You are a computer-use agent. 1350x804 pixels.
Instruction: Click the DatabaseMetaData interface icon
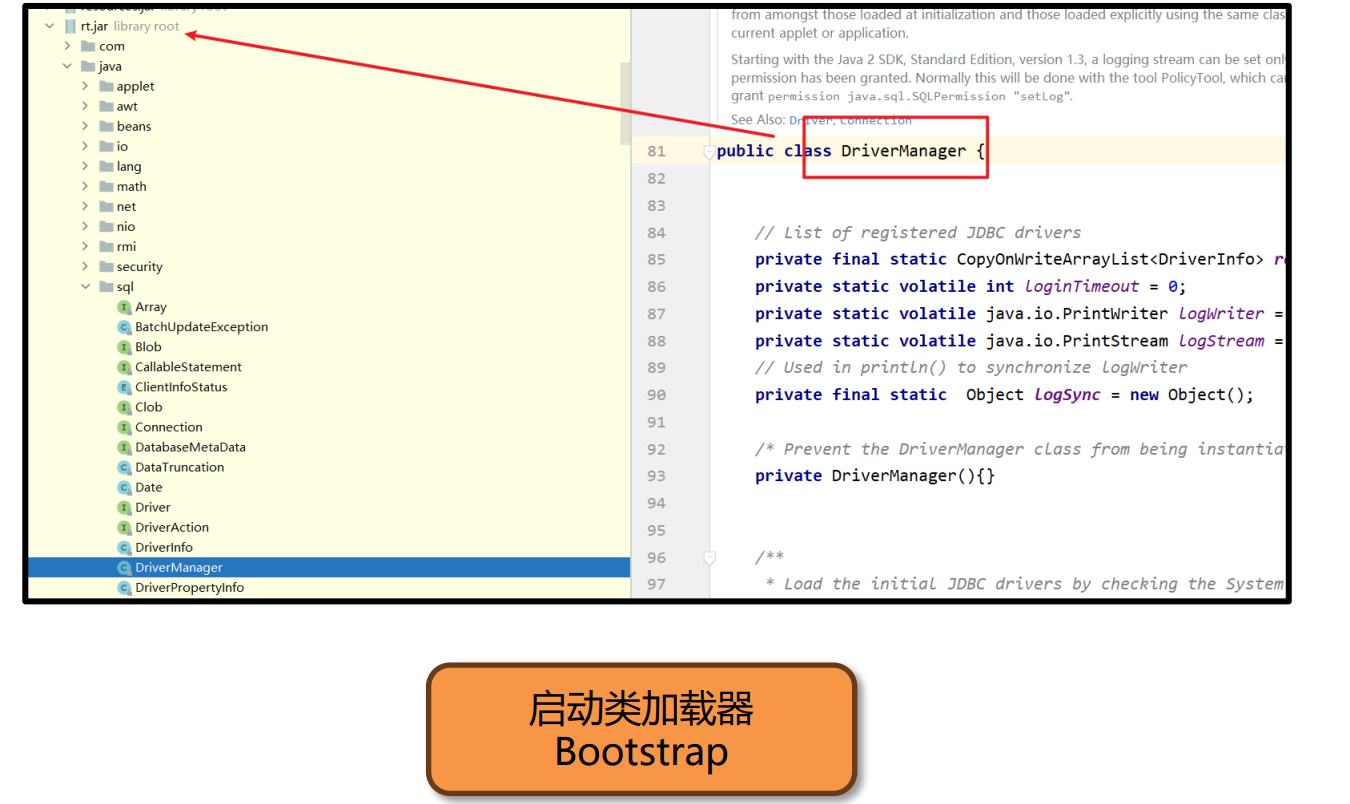(124, 447)
